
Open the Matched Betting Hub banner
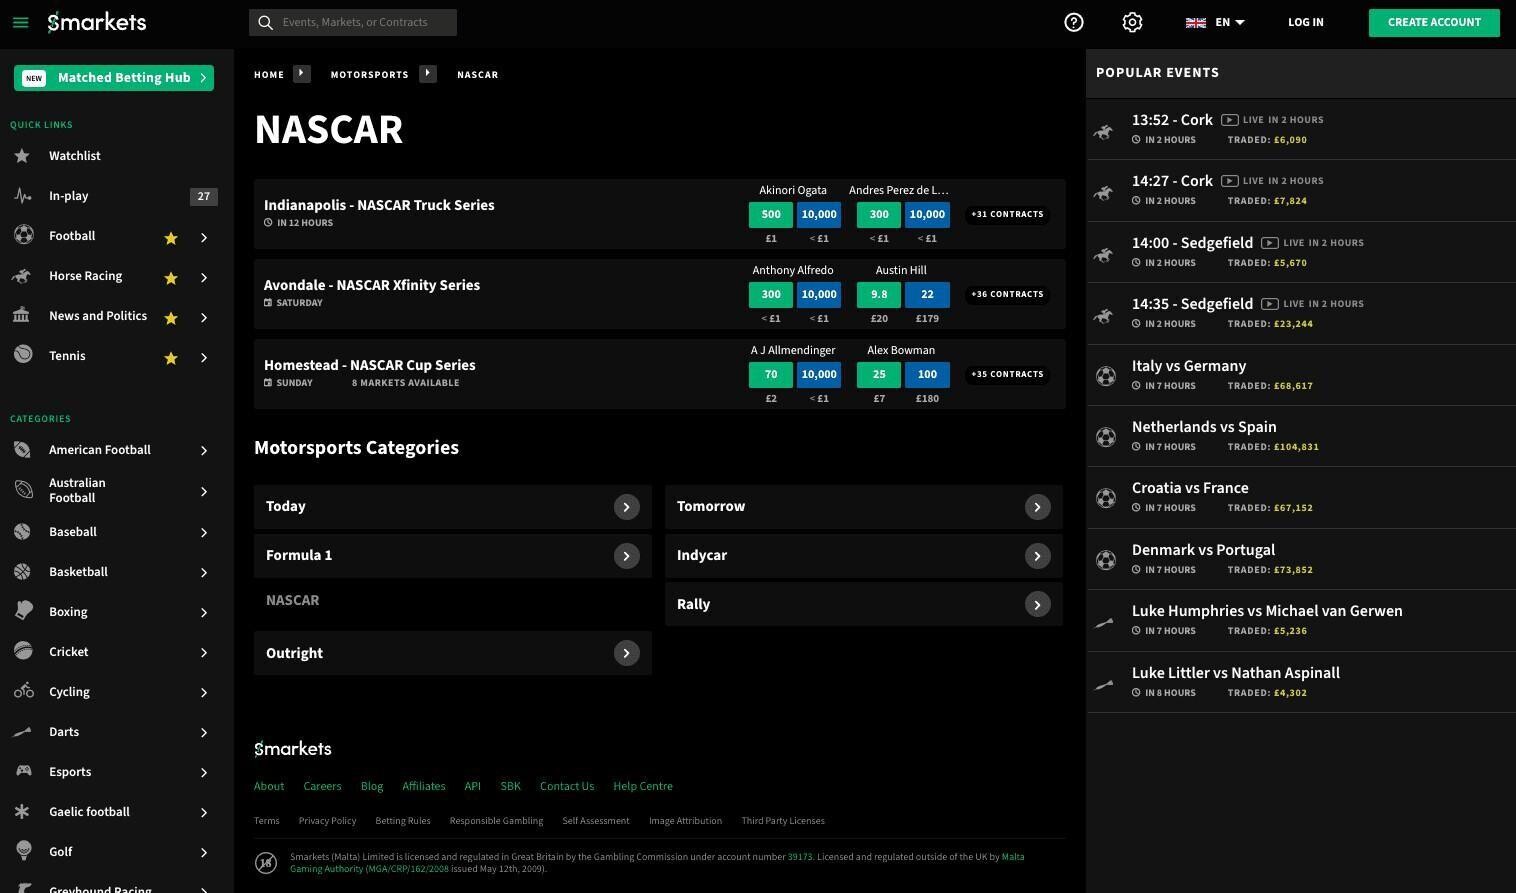(114, 77)
